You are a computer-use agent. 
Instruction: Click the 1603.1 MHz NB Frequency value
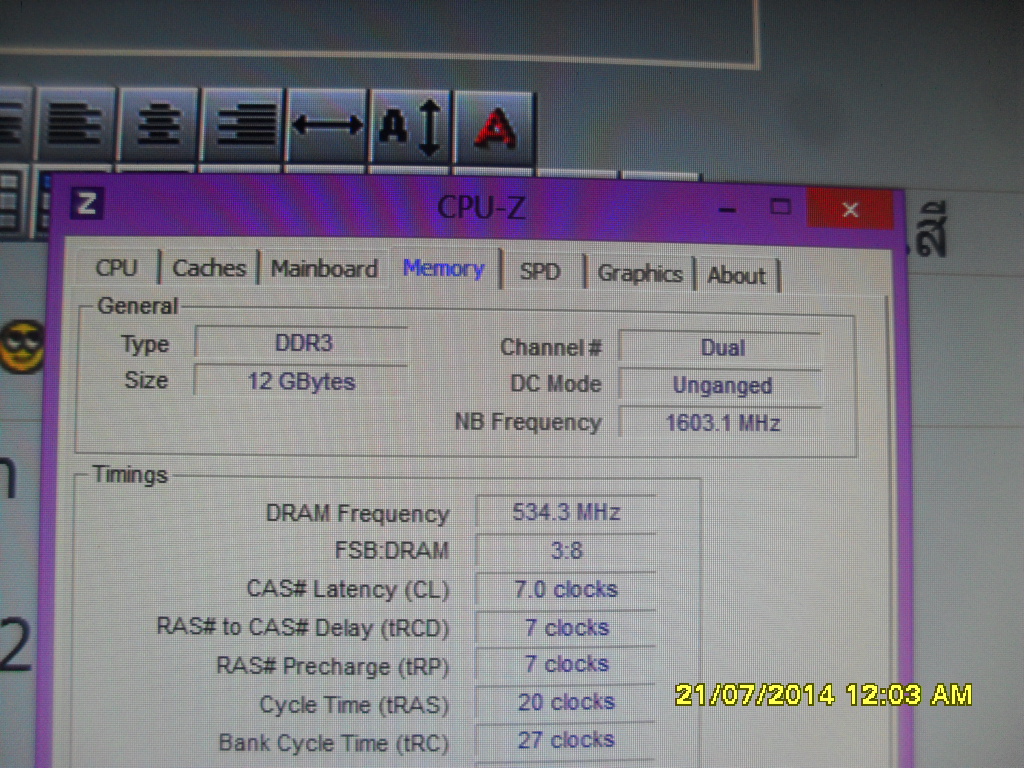coord(721,423)
